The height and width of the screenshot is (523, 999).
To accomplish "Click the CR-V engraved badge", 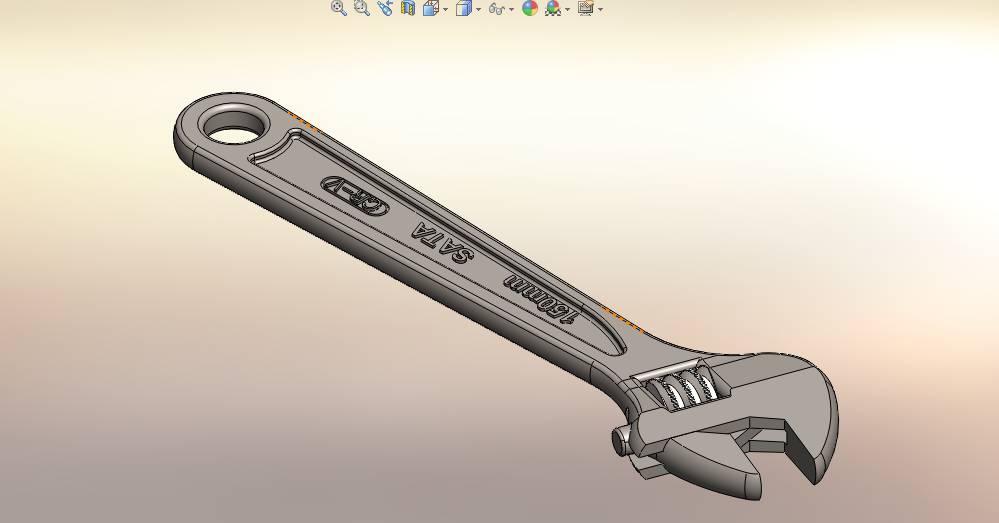I will tap(356, 196).
